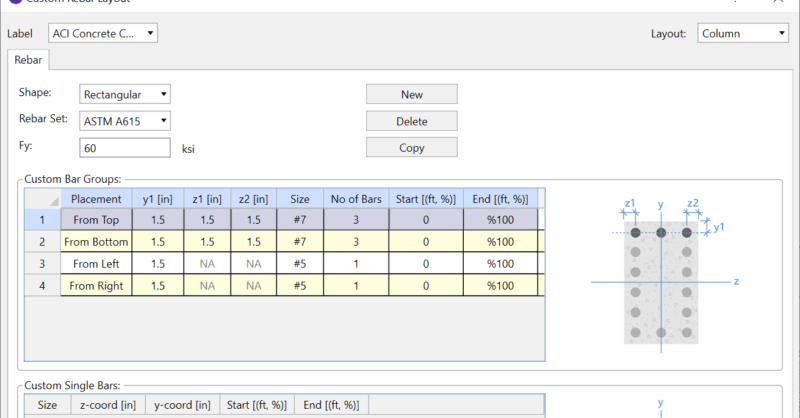This screenshot has height=418, width=800.
Task: Click the End cell %100 in row 2
Action: (x=499, y=242)
